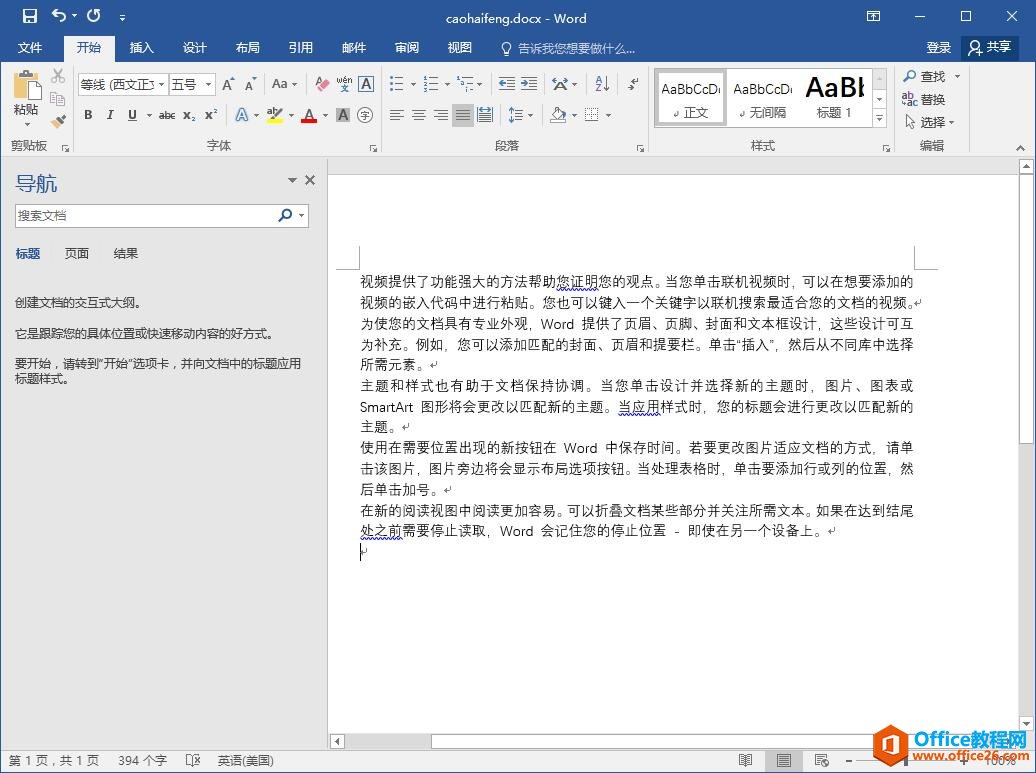Click the Cut scissors icon
Viewport: 1036px width, 773px height.
tap(58, 77)
